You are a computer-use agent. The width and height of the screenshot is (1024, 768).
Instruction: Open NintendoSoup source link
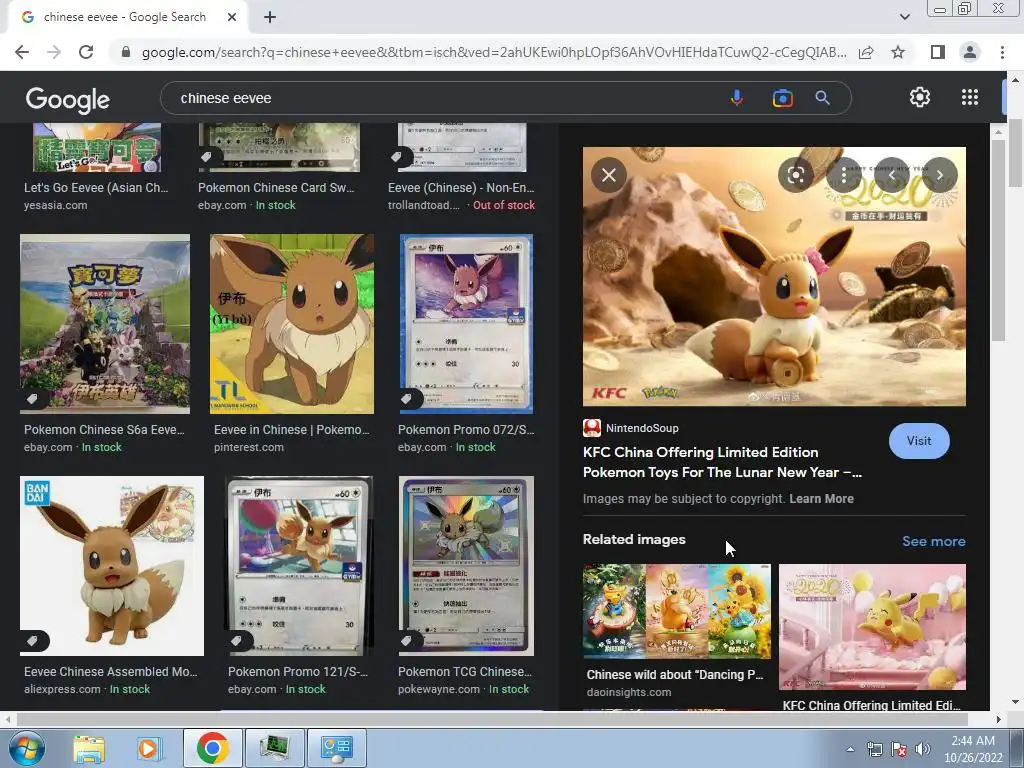[631, 428]
